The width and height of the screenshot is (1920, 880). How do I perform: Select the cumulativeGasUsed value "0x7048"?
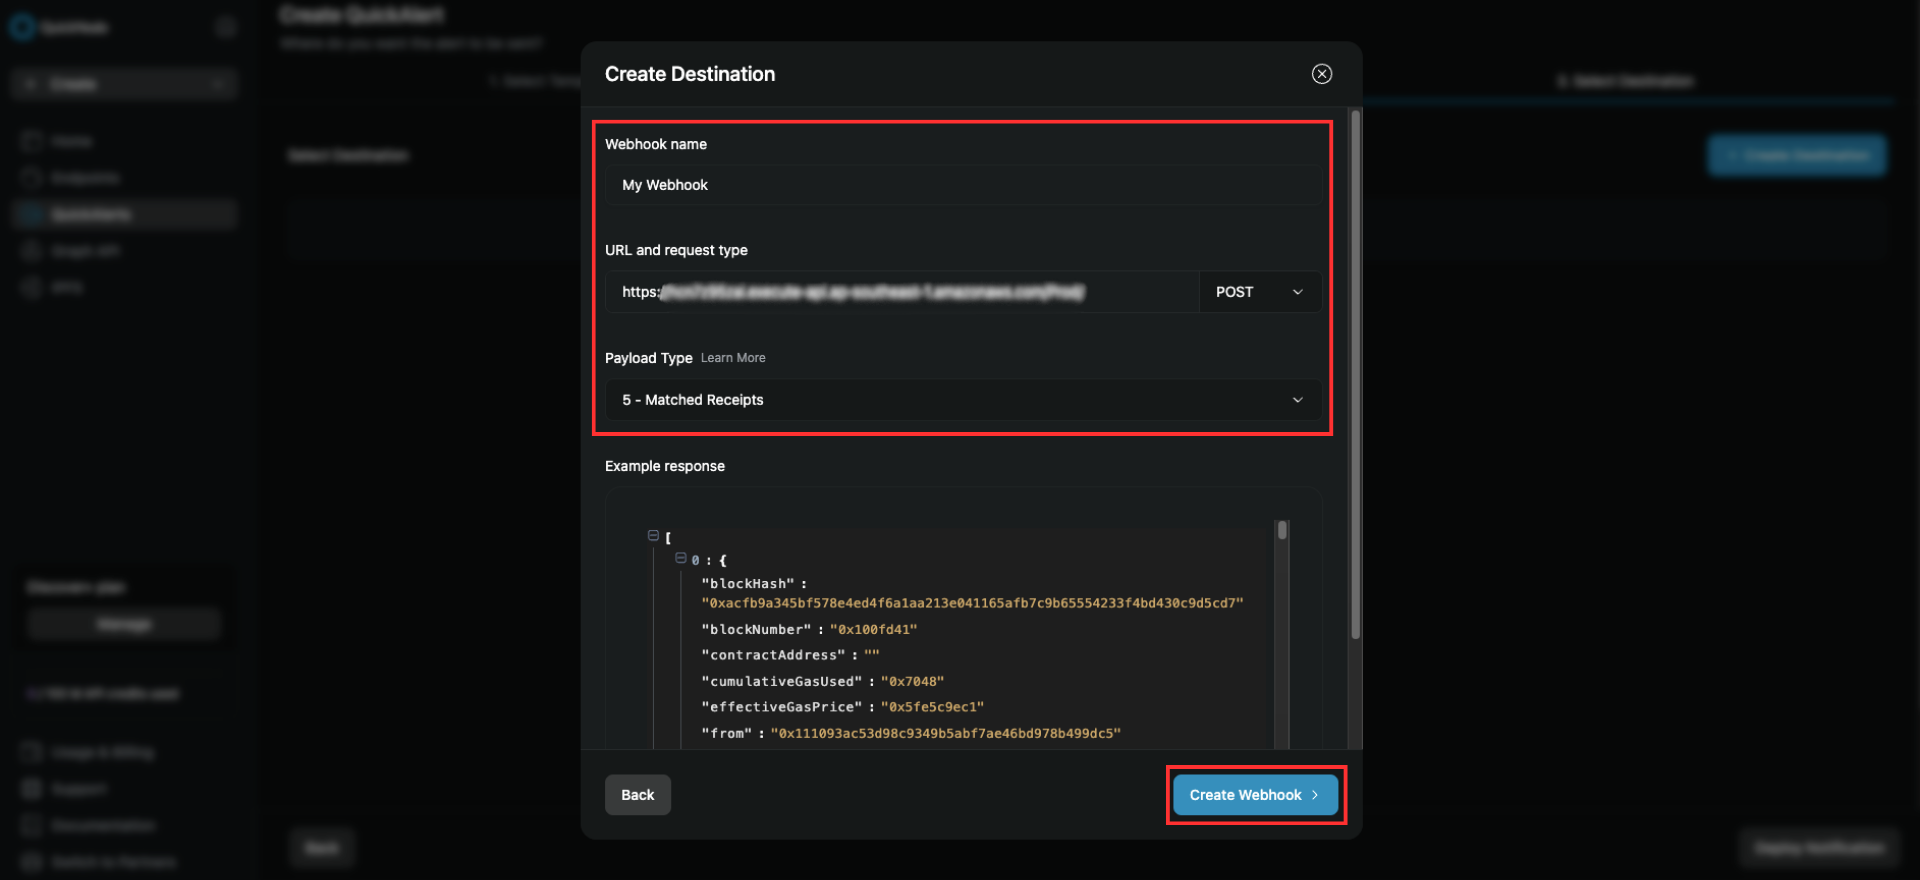pos(912,681)
